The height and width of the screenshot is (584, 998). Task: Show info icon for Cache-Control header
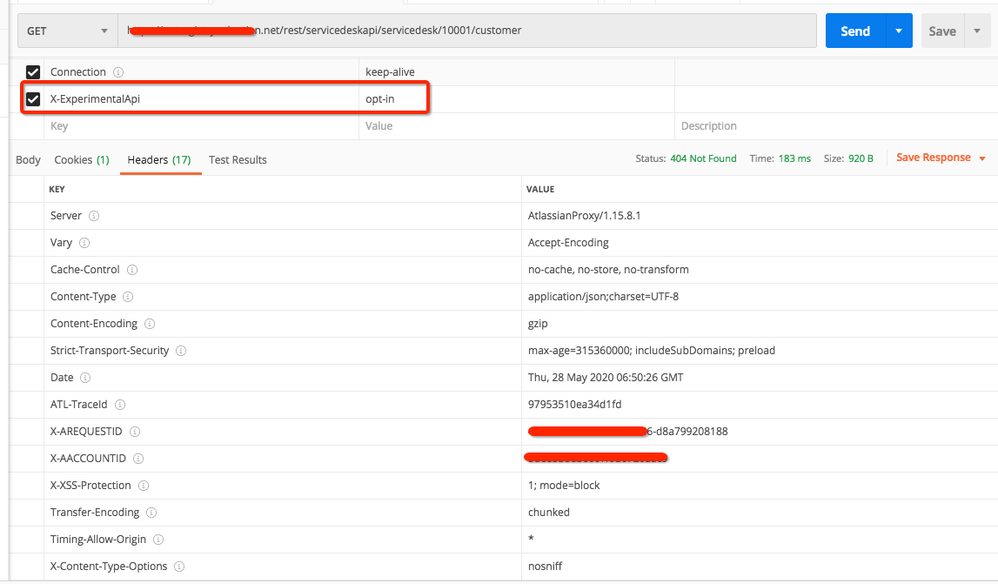tap(132, 270)
